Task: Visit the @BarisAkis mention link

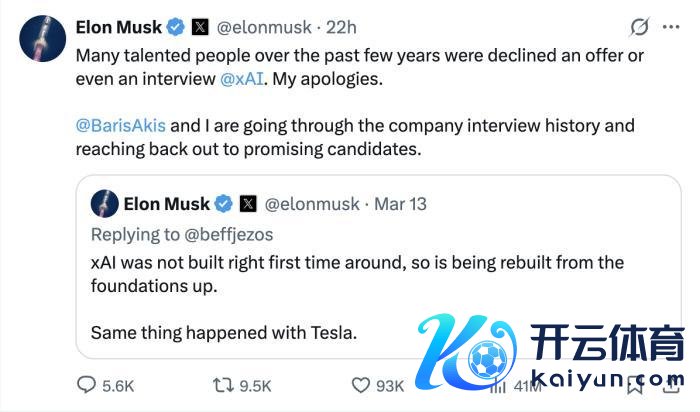Action: pyautogui.click(x=120, y=127)
